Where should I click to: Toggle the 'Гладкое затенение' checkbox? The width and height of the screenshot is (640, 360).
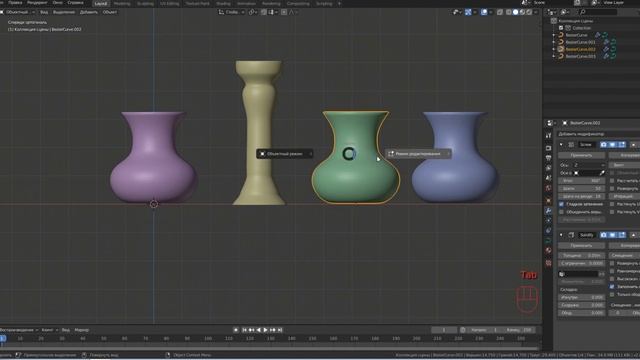coord(562,204)
